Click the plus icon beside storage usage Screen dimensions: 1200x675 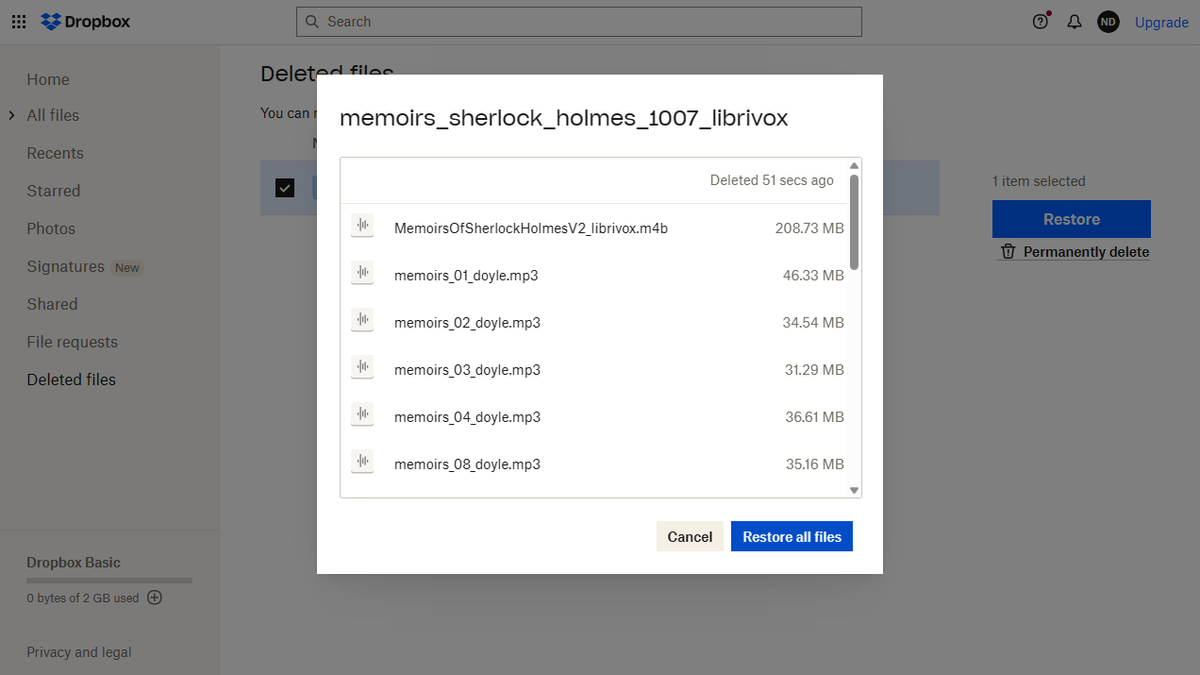click(x=154, y=597)
